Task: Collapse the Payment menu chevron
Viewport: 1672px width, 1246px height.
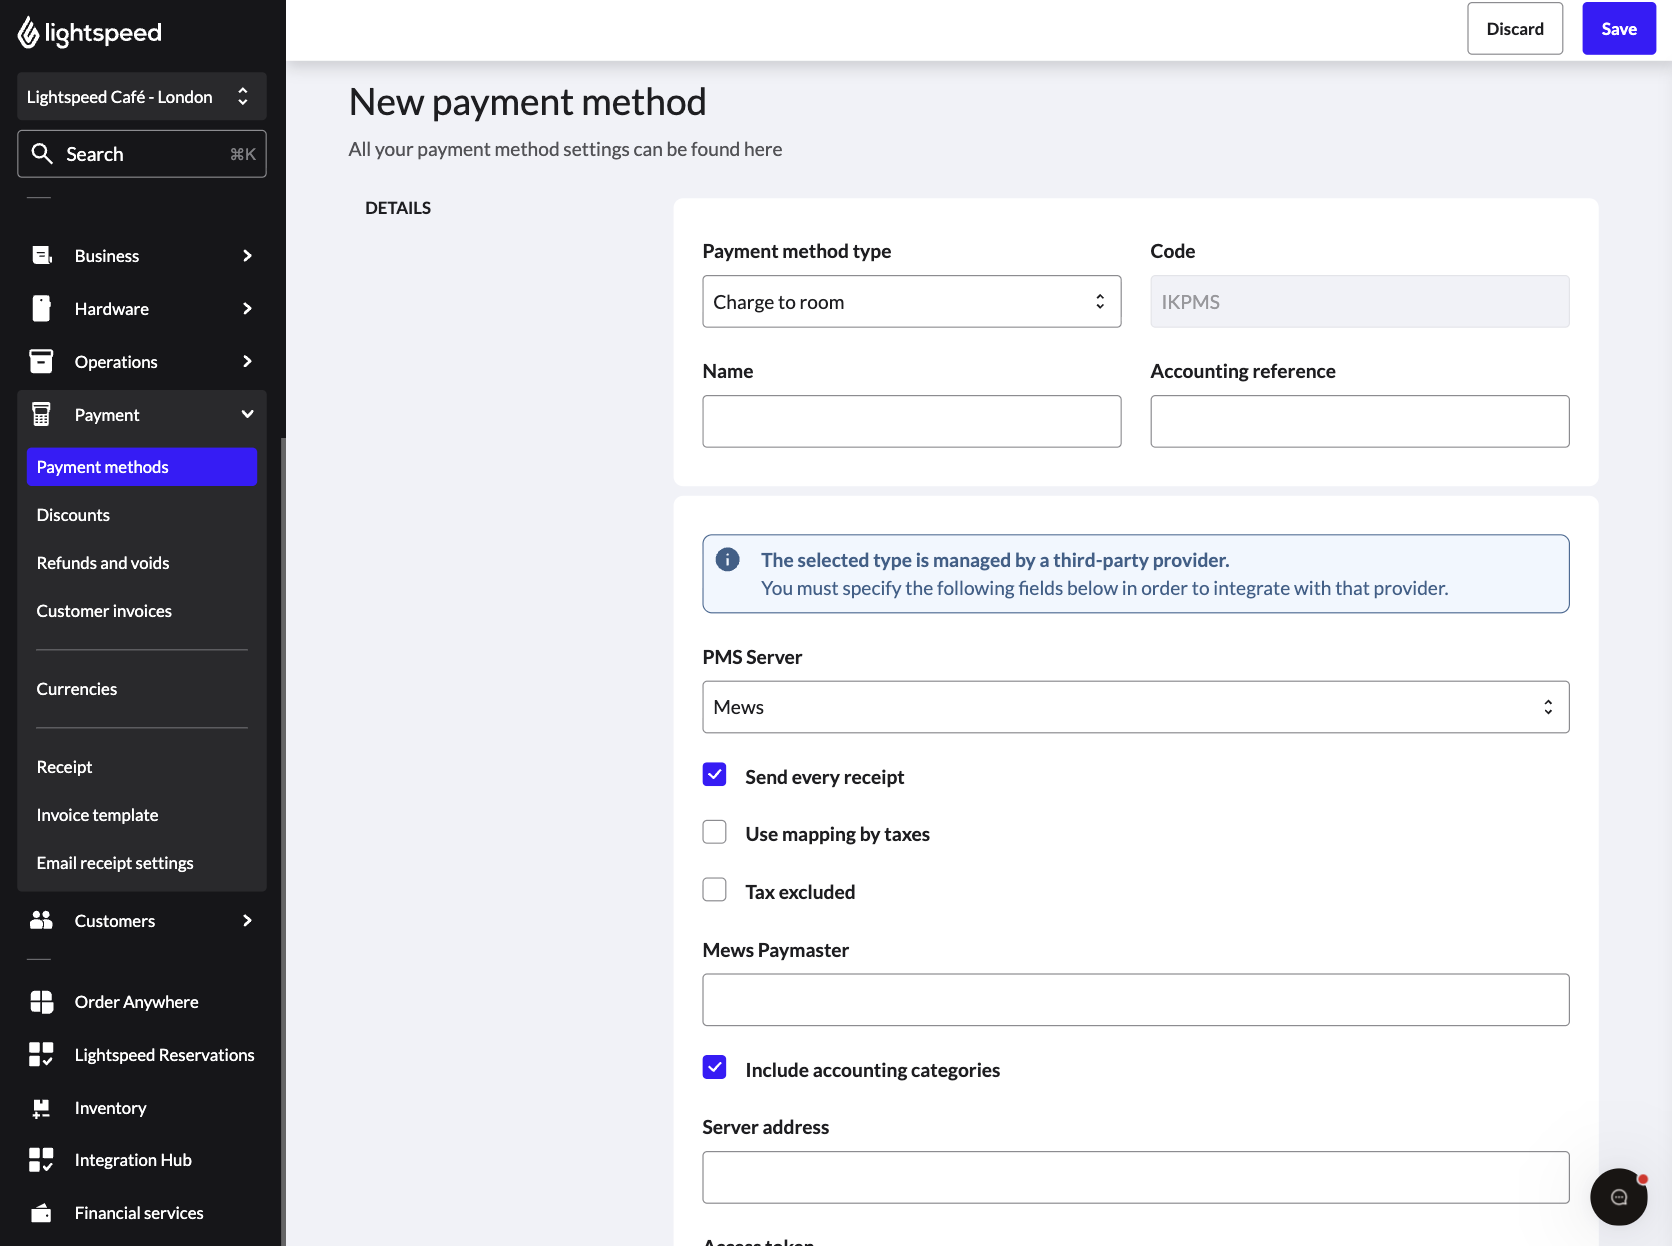Action: 247,414
